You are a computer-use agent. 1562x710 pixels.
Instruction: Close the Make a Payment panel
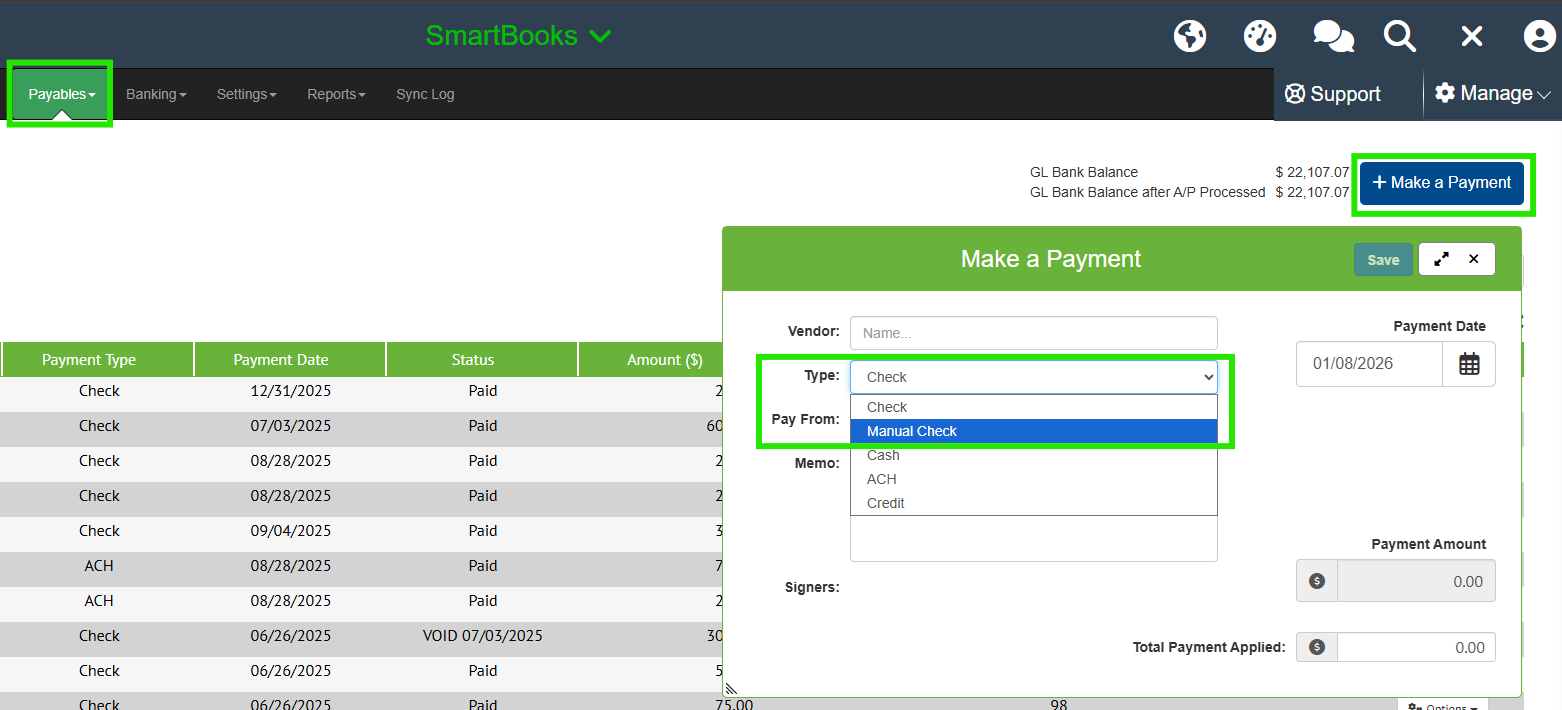tap(1474, 259)
